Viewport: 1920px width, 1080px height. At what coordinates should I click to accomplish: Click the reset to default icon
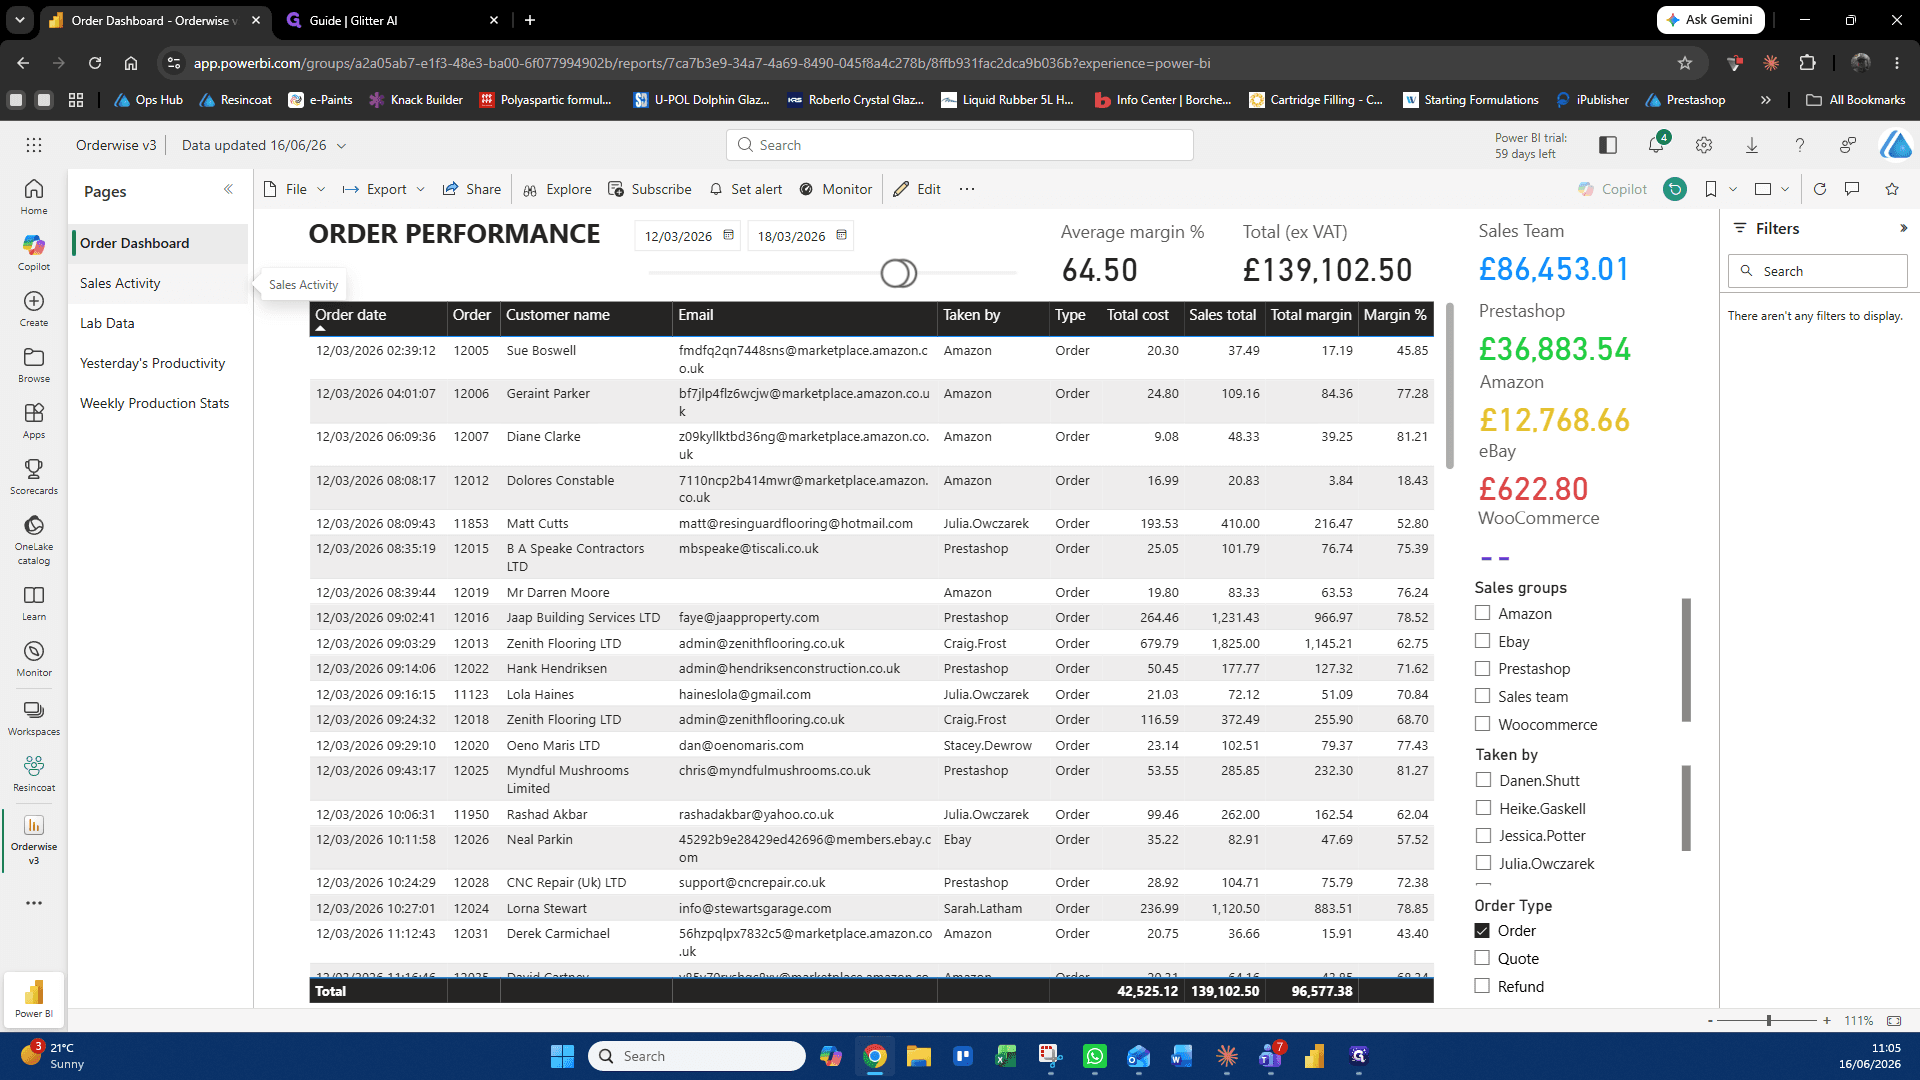pyautogui.click(x=1675, y=189)
